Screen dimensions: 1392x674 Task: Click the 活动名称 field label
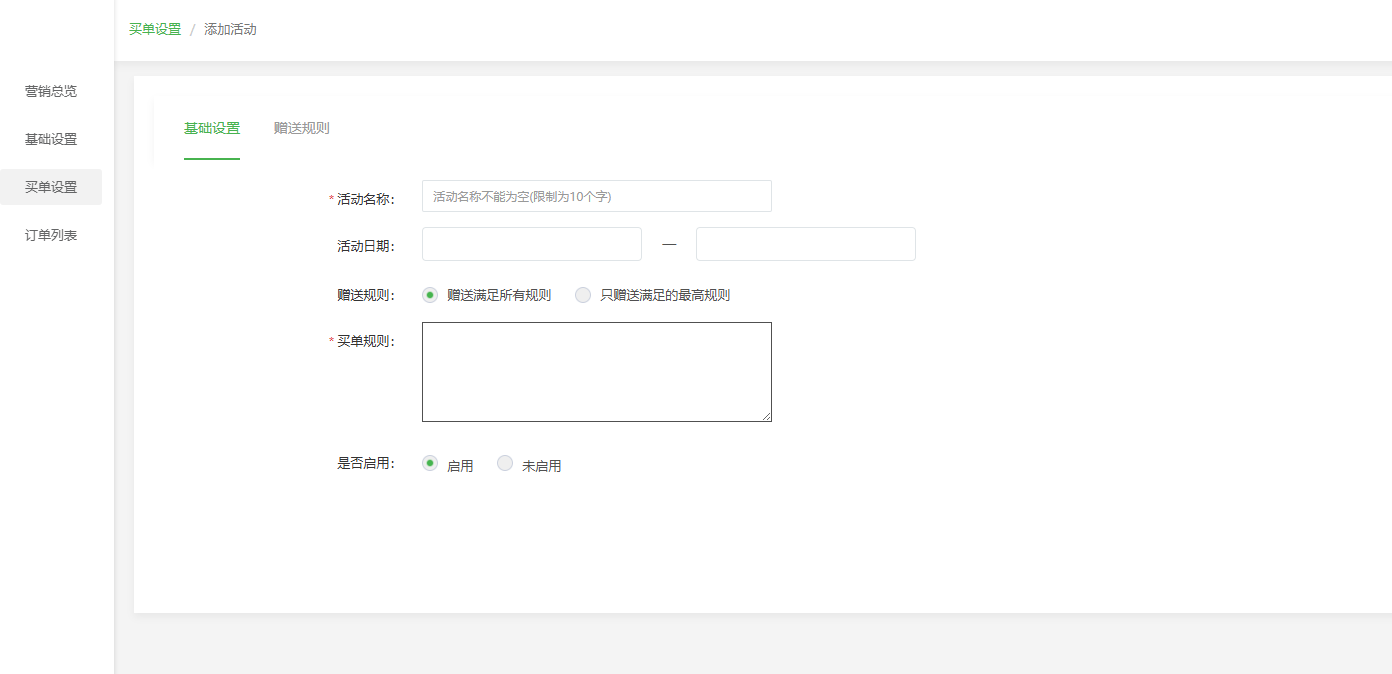tap(365, 199)
